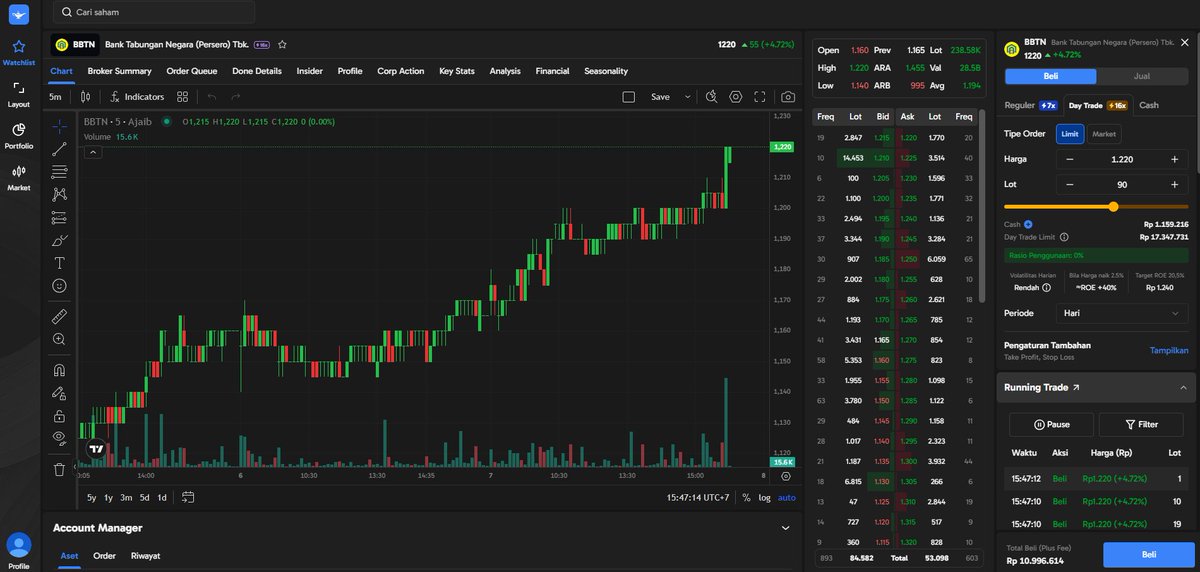Switch to the Done Details tab

(x=257, y=71)
